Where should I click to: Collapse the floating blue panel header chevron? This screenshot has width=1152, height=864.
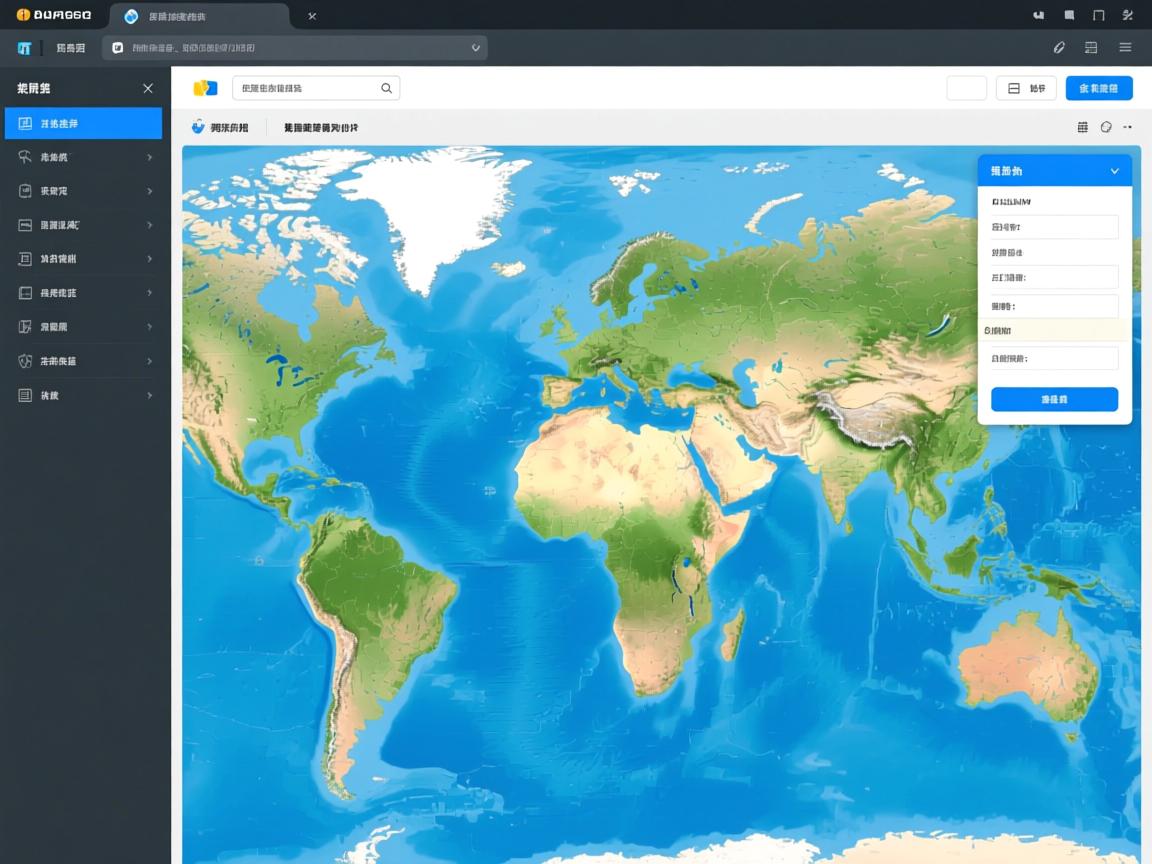coord(1114,171)
